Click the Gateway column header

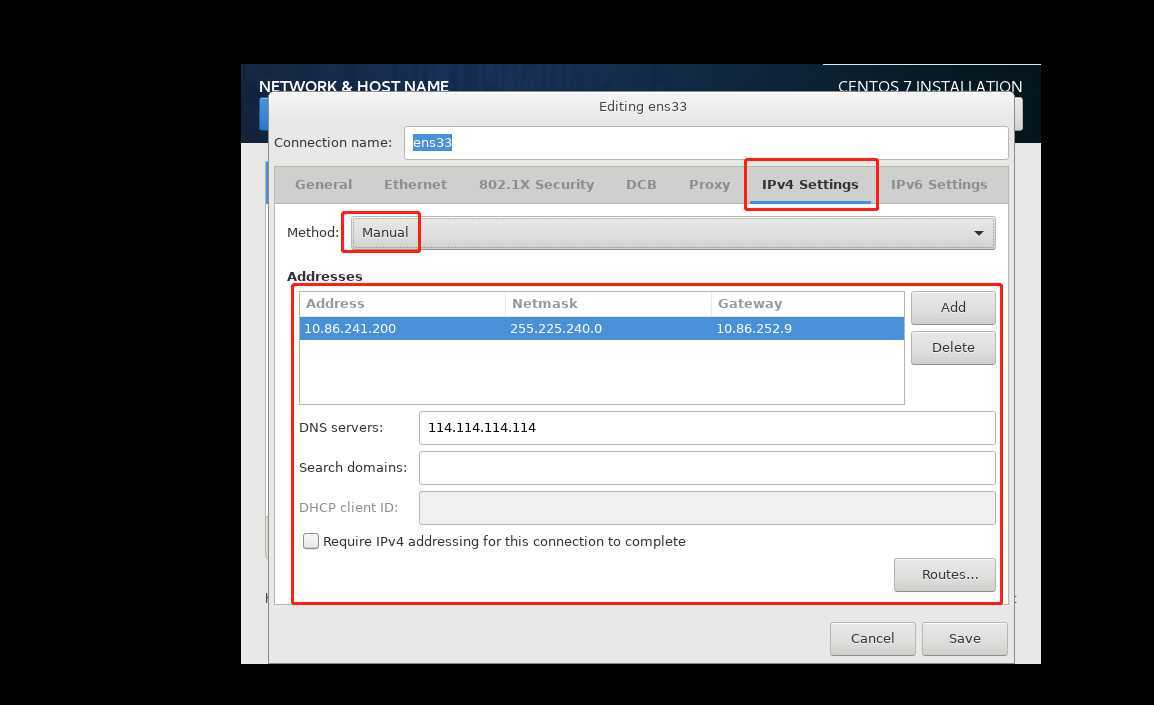tap(807, 304)
